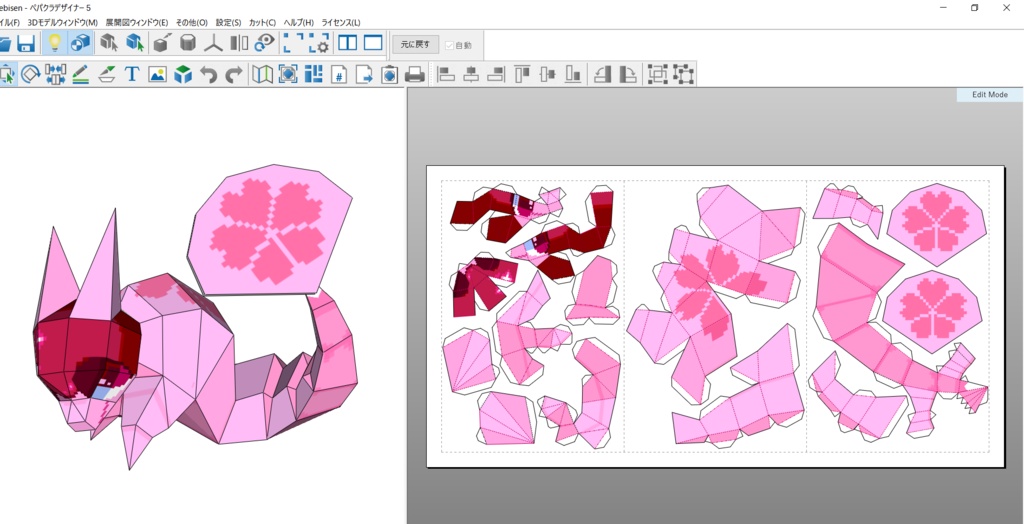Select the rotate part tool
The height and width of the screenshot is (524, 1024).
tap(30, 74)
